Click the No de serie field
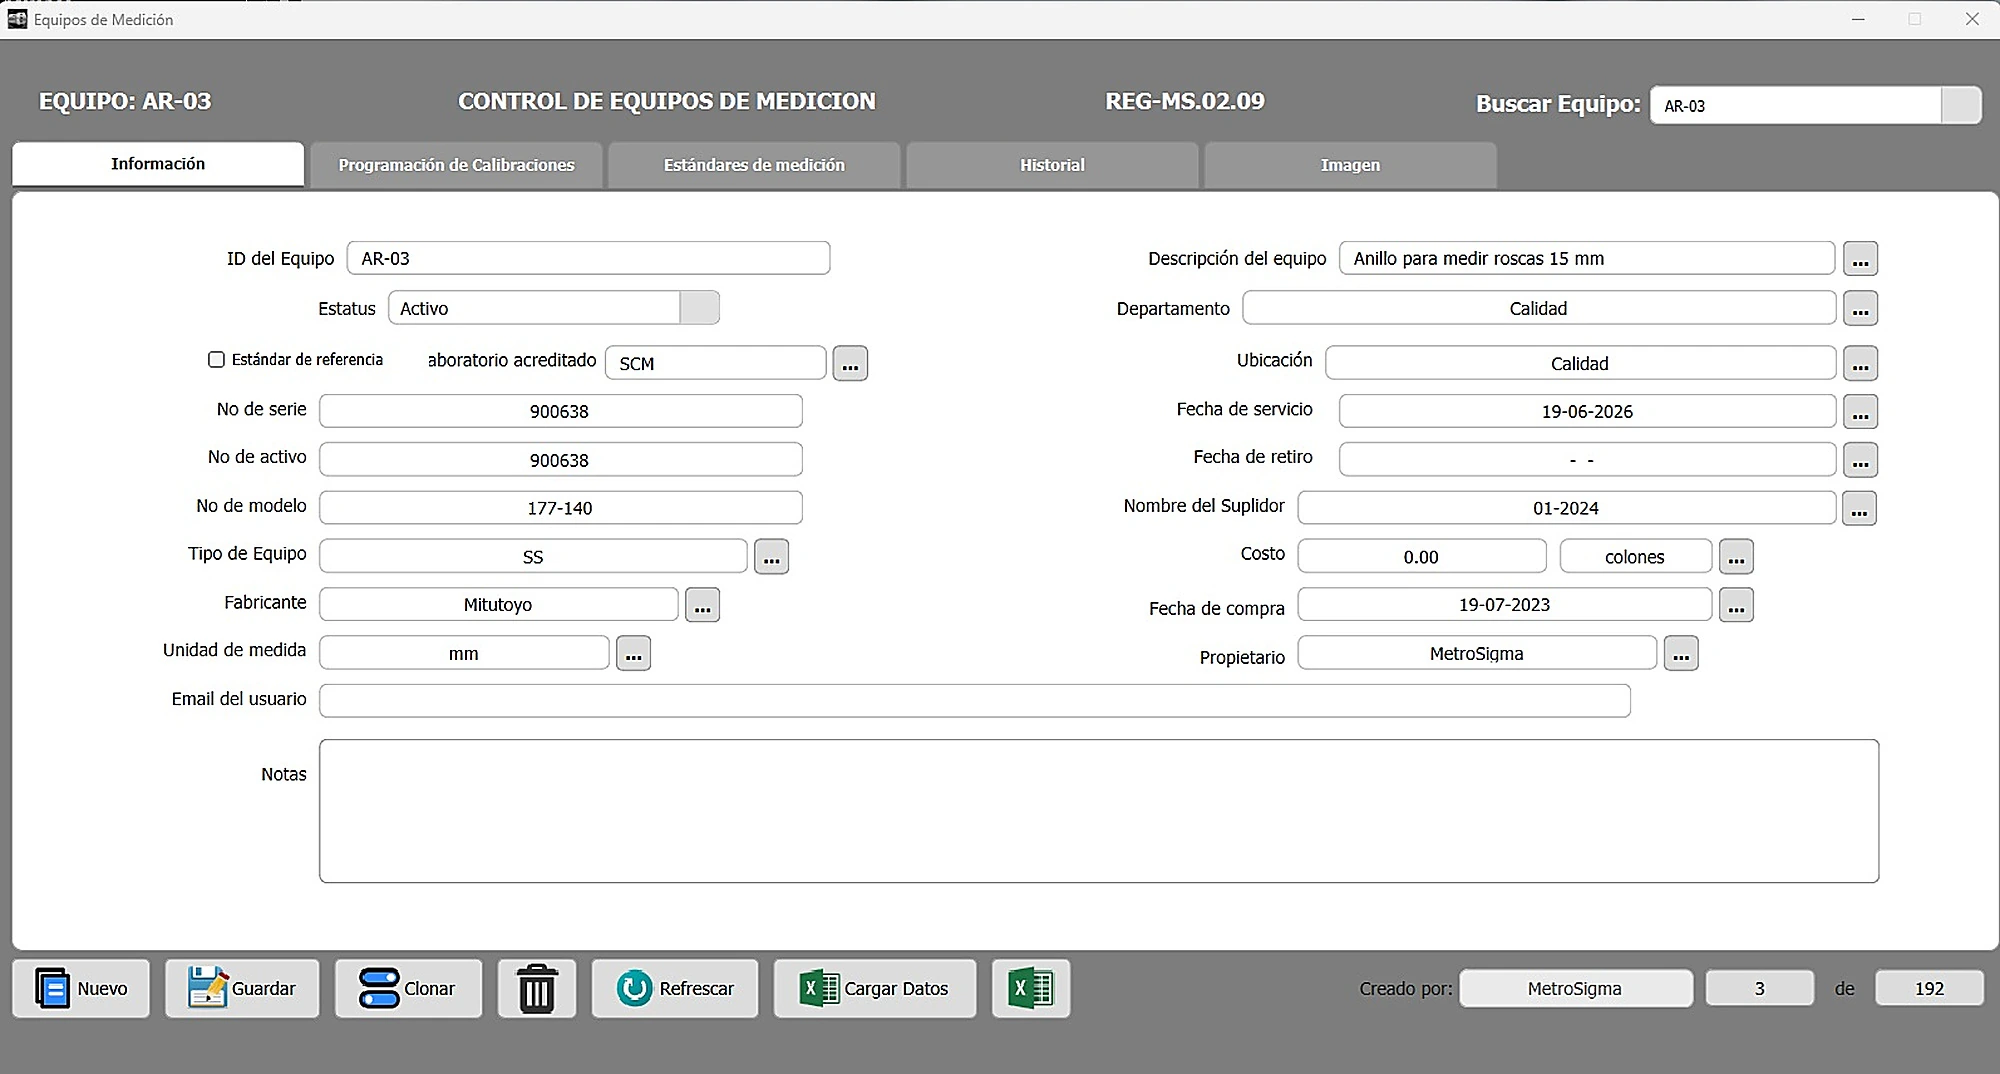The width and height of the screenshot is (2000, 1074). (x=560, y=411)
